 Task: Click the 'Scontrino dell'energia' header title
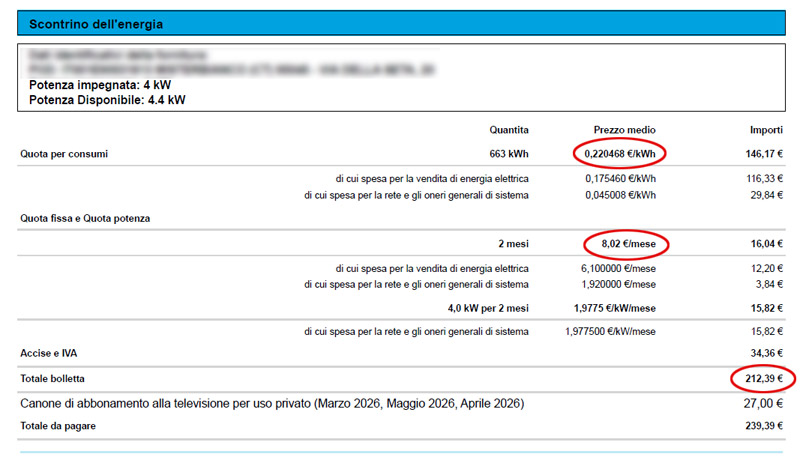pos(96,24)
